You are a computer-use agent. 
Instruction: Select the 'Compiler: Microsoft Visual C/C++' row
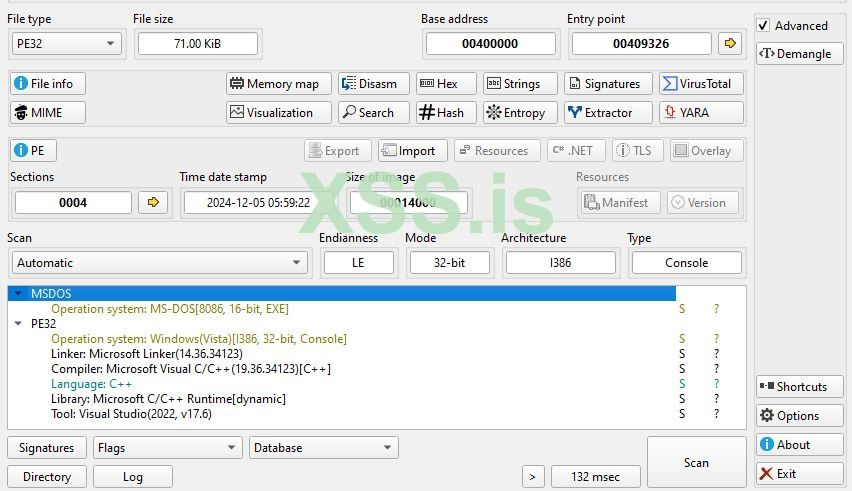pos(191,369)
